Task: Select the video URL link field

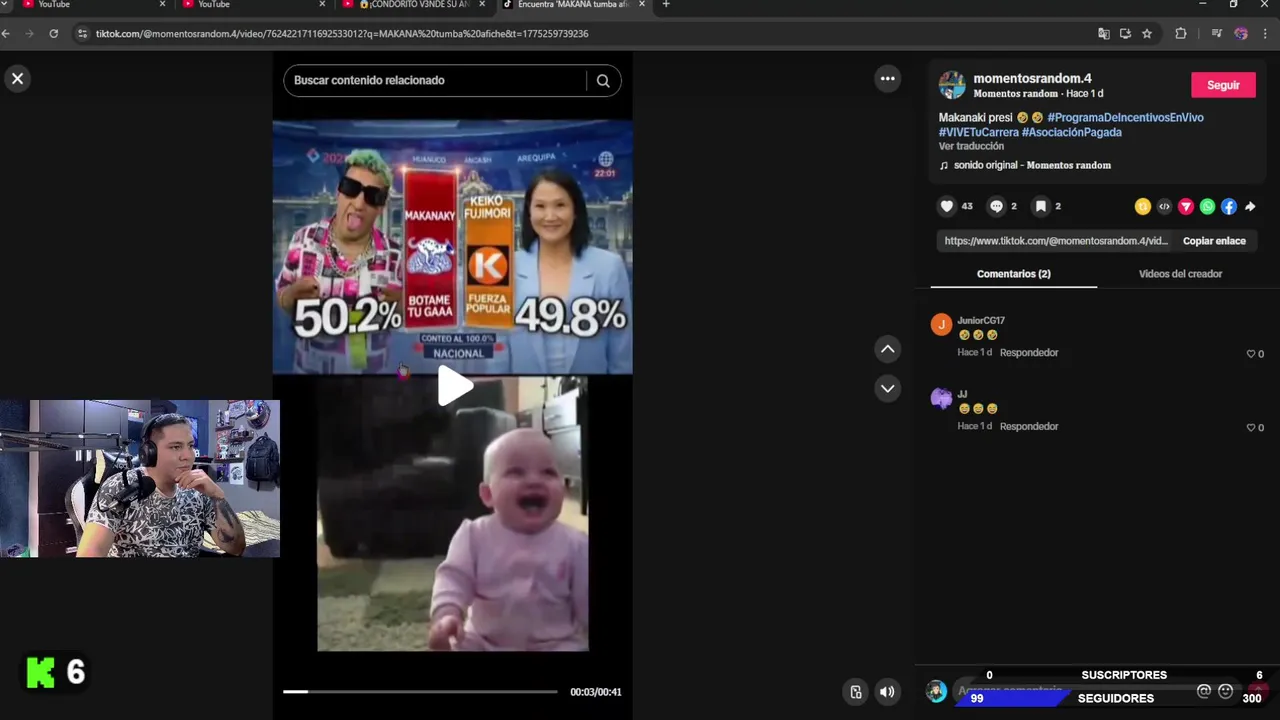Action: 1055,241
